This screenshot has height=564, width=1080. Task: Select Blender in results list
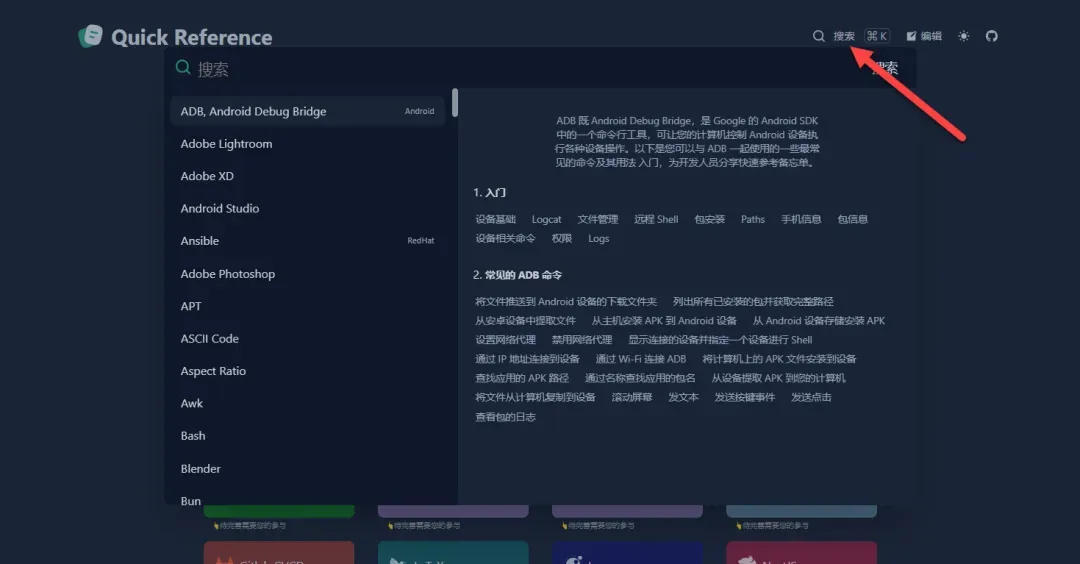pyautogui.click(x=307, y=468)
